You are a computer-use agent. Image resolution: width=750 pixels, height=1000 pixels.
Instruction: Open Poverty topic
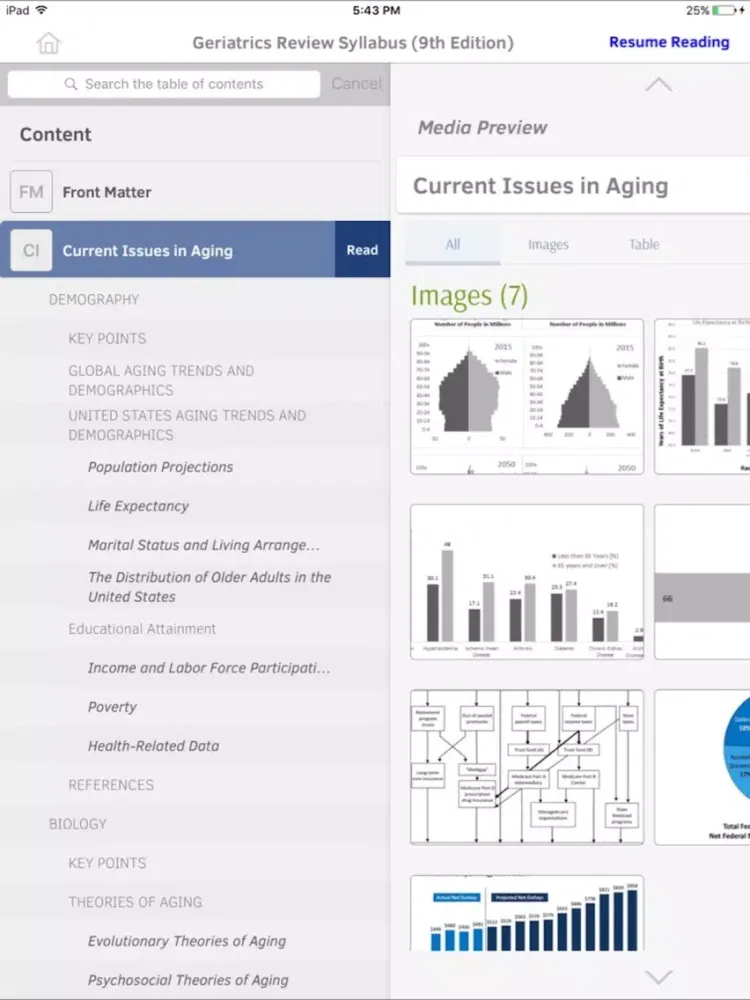tap(112, 707)
